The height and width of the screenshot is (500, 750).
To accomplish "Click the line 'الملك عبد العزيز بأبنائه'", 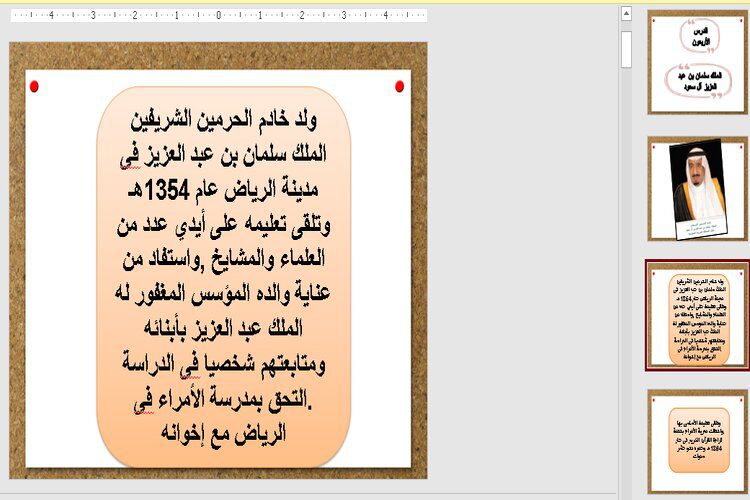I will point(223,328).
